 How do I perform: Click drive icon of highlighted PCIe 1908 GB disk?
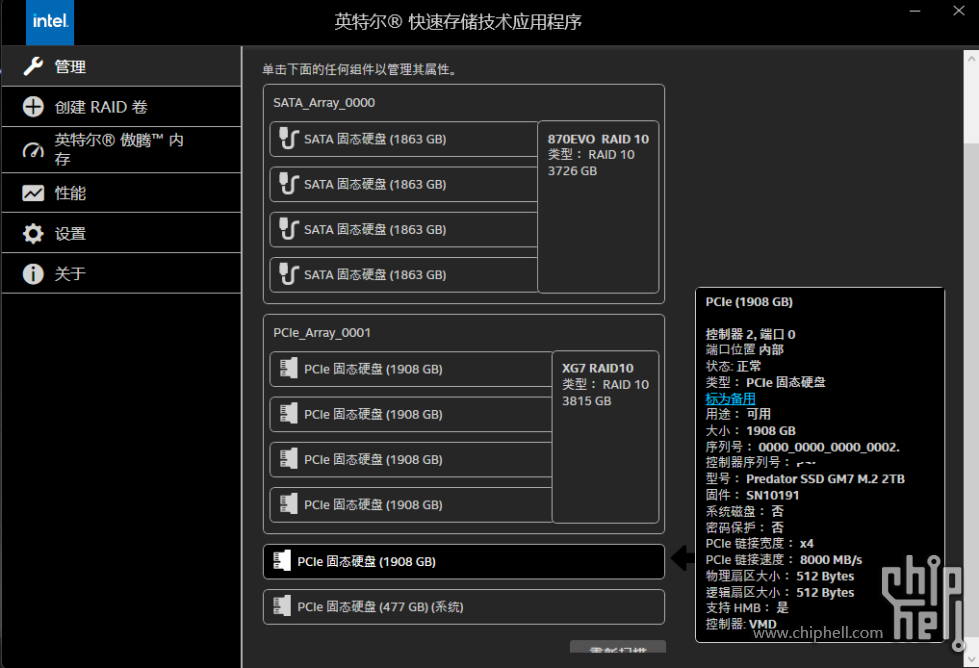click(x=282, y=561)
